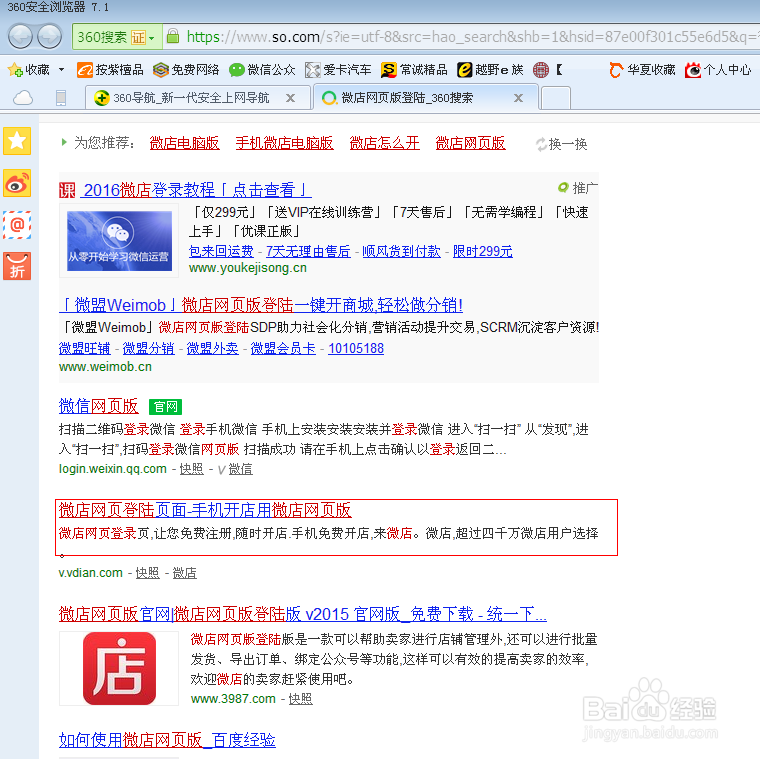Image resolution: width=760 pixels, height=759 pixels.
Task: Click the mobile phone icon beside tabs
Action: [61, 98]
